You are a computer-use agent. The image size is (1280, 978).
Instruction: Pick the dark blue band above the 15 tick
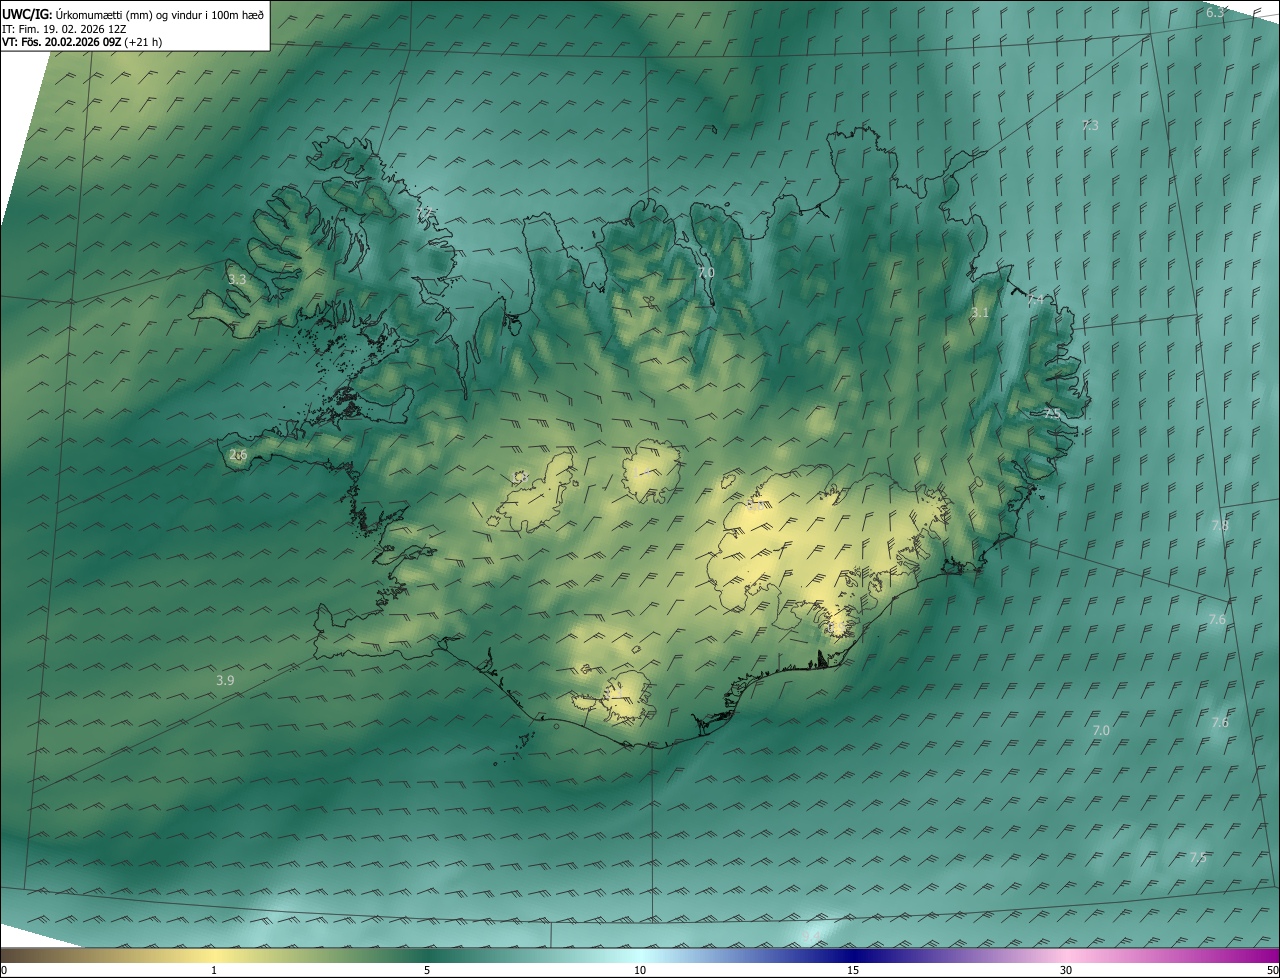click(x=853, y=955)
